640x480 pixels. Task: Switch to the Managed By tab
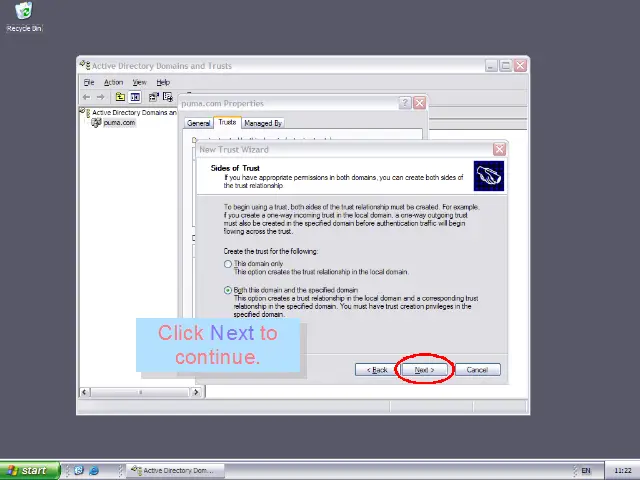coord(263,123)
